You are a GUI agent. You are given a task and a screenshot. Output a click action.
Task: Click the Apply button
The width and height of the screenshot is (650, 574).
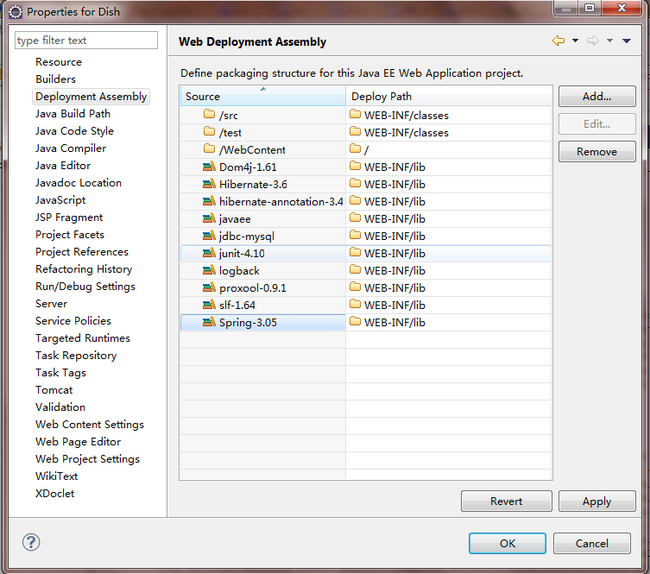[597, 501]
